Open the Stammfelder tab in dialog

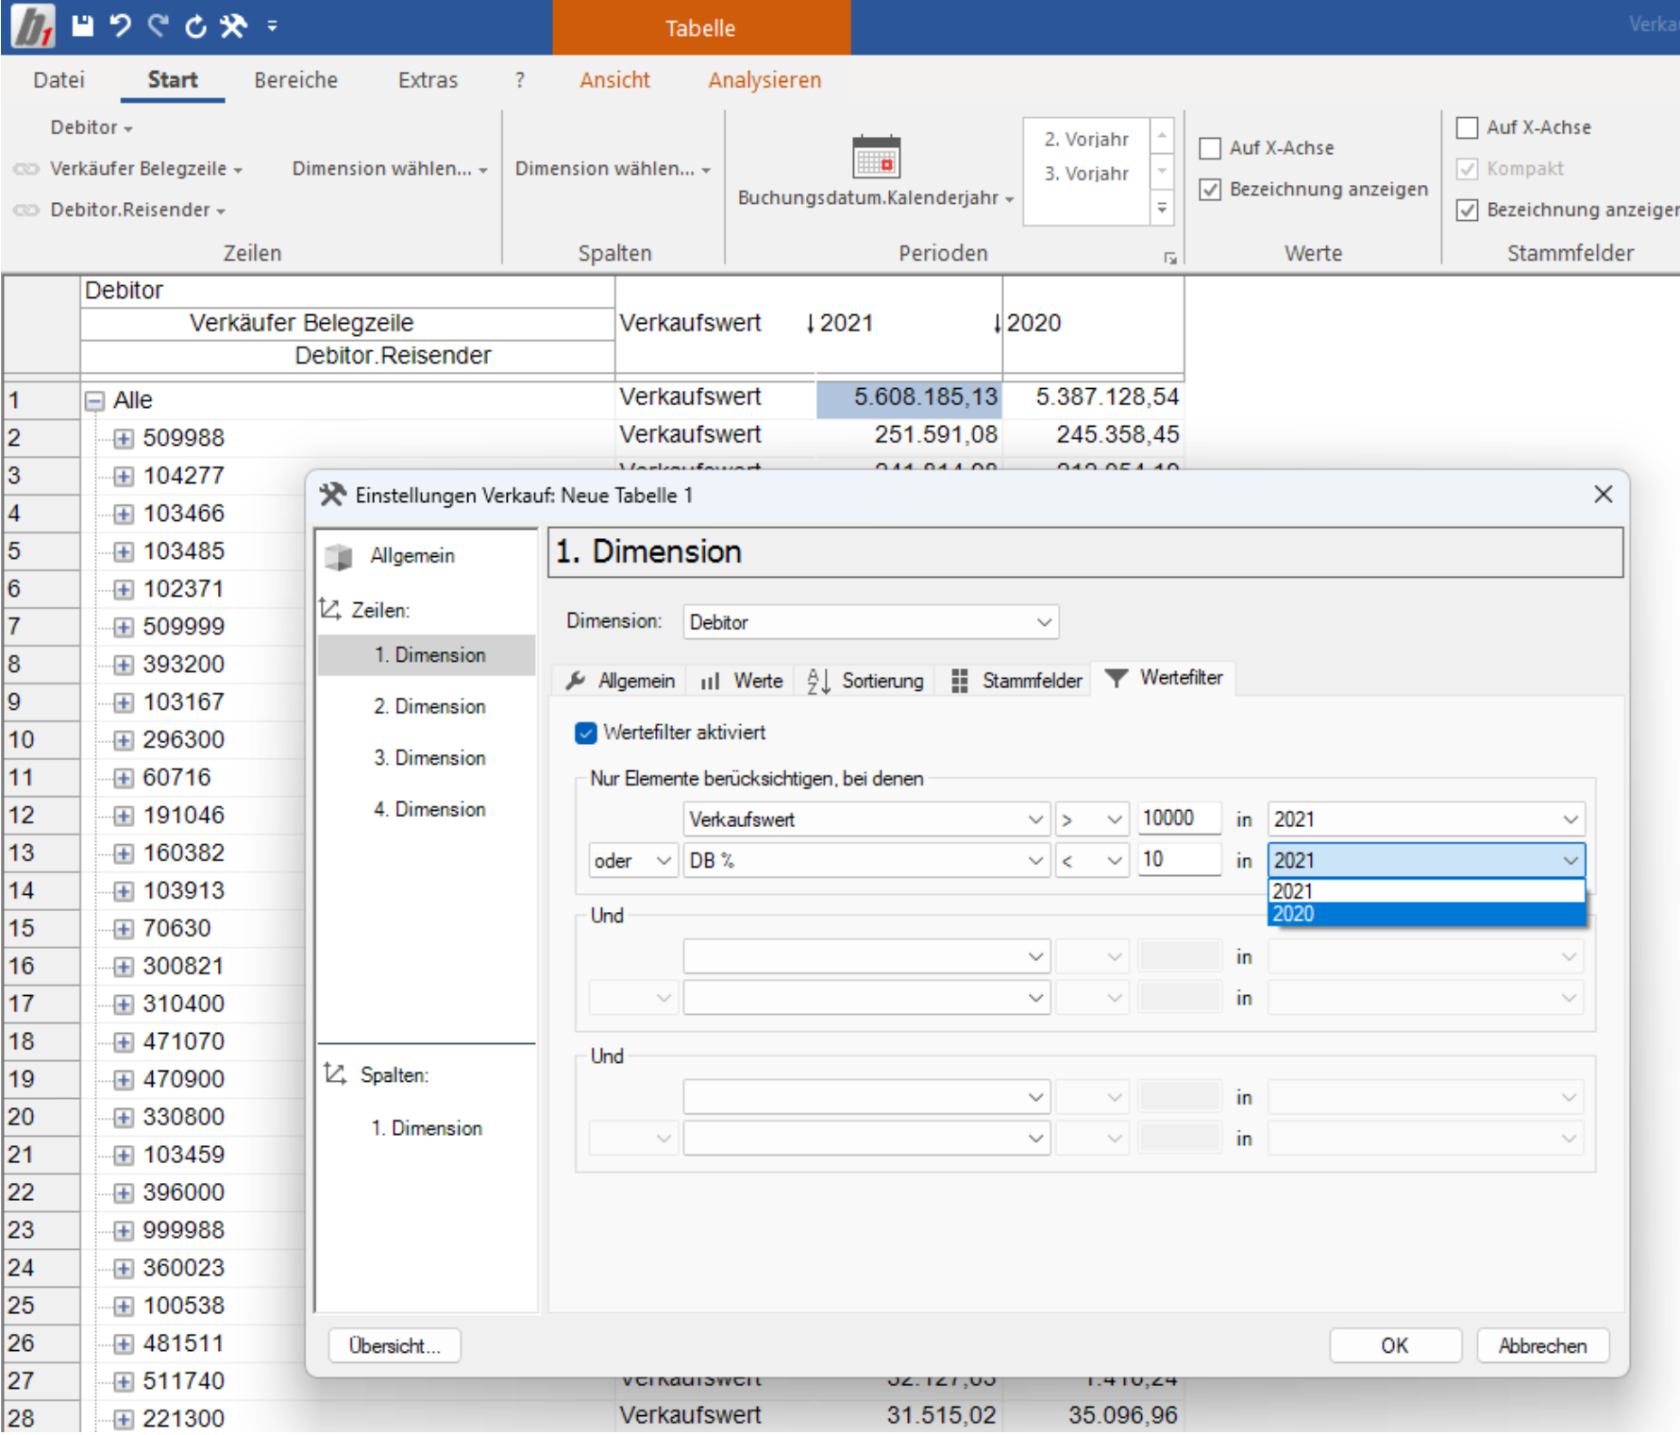click(x=1016, y=681)
